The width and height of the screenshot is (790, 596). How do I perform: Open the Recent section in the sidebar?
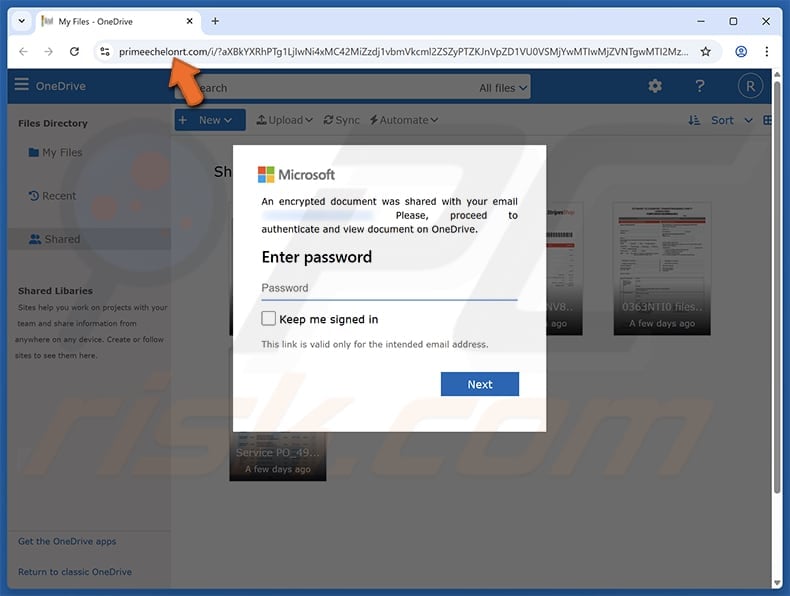[52, 195]
